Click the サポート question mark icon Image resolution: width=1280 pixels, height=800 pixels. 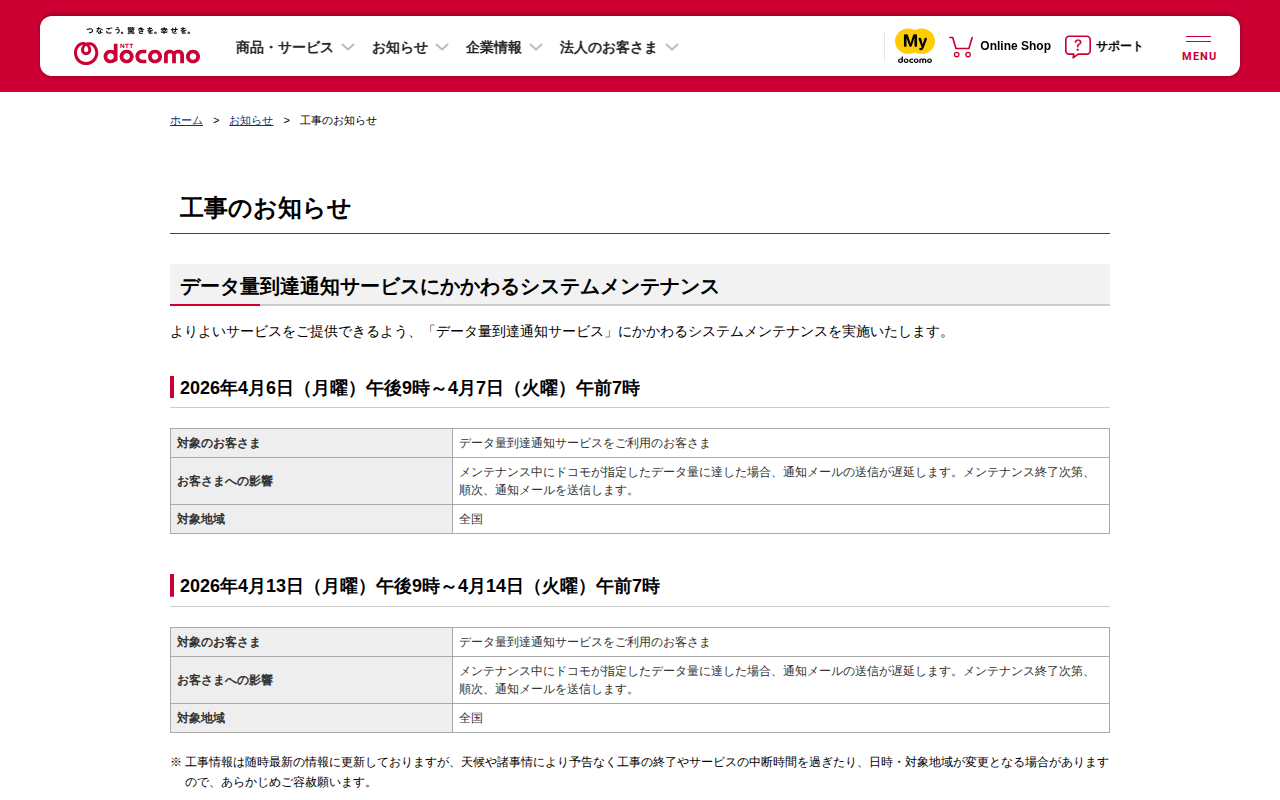point(1077,46)
